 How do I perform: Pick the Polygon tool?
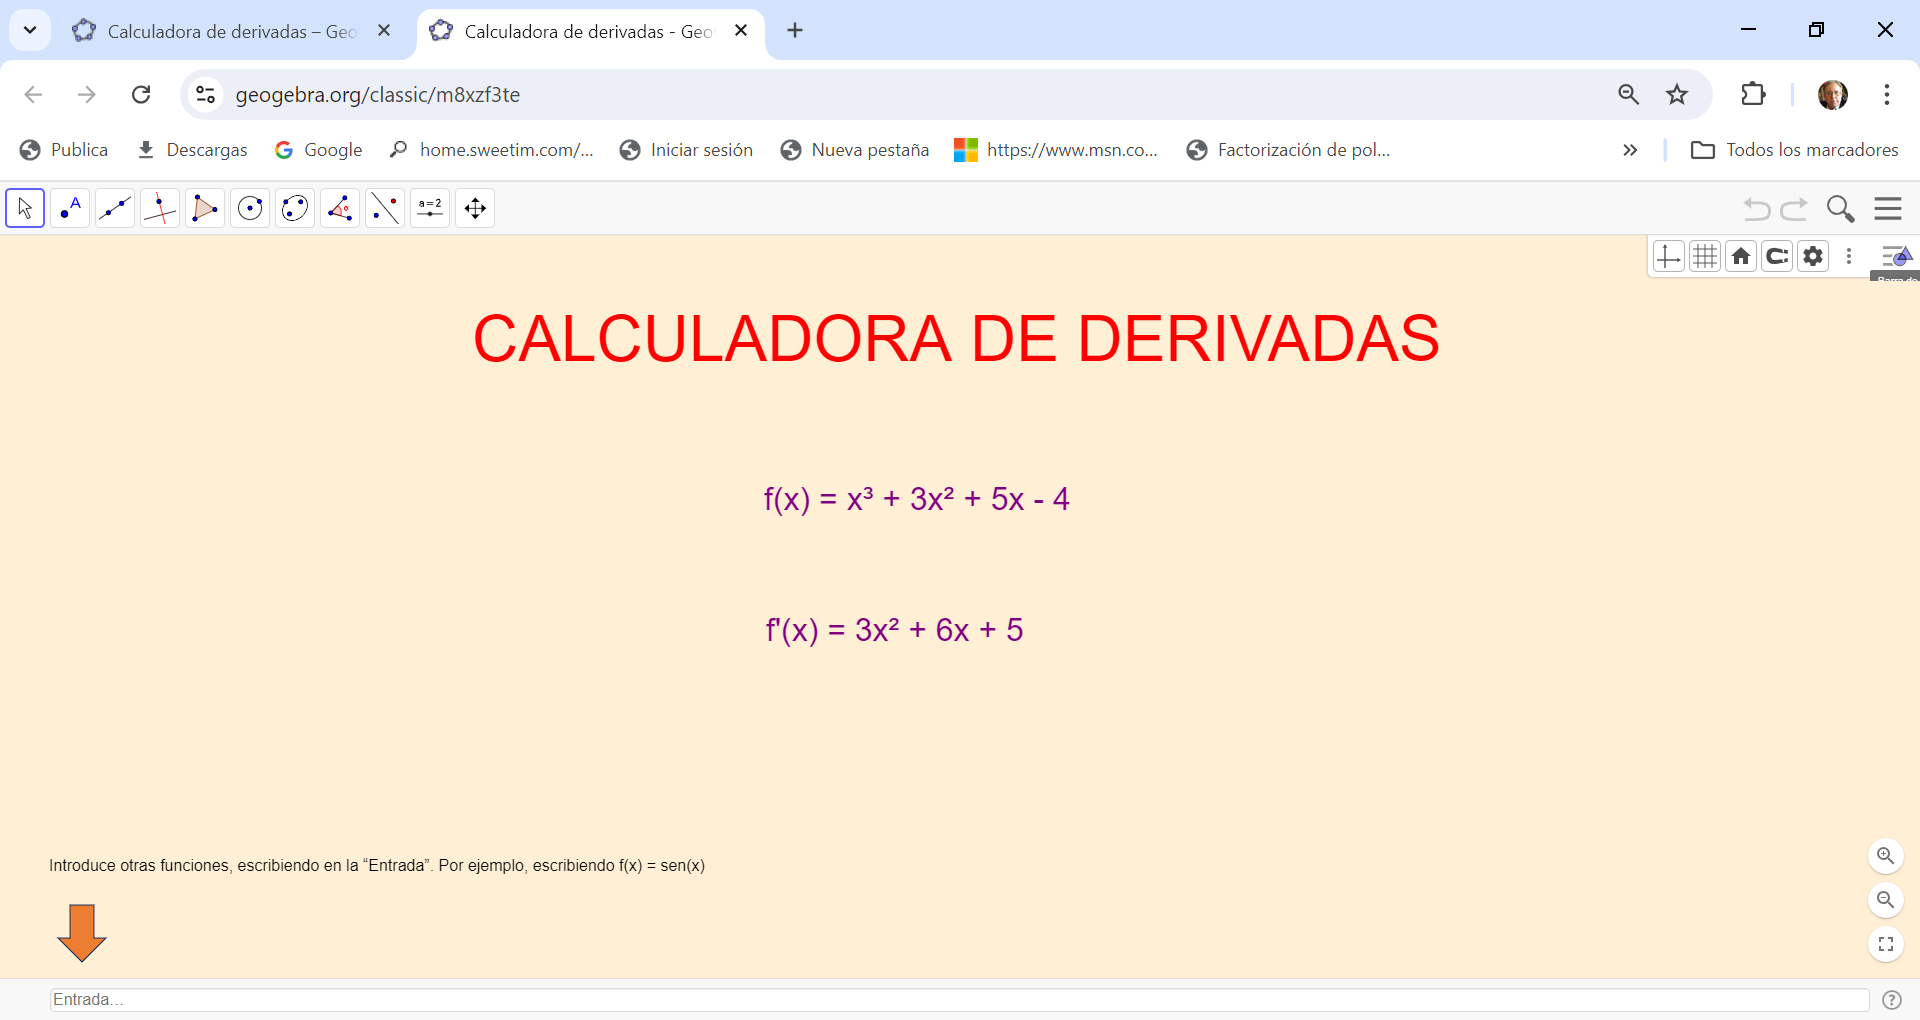[x=205, y=208]
